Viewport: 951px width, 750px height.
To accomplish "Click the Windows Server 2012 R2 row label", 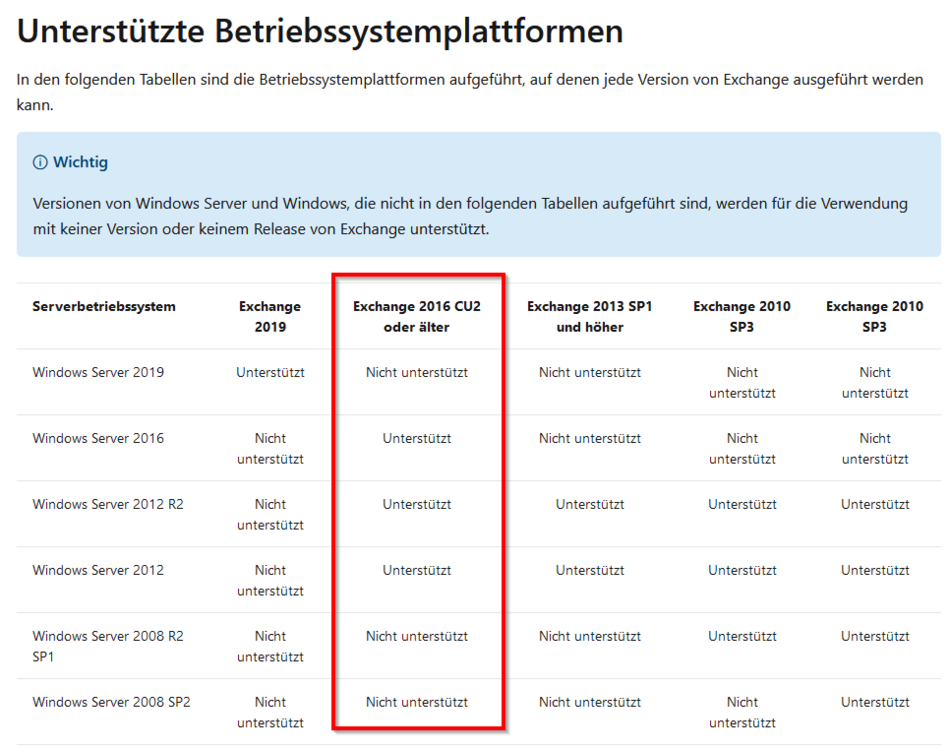I will 108,504.
